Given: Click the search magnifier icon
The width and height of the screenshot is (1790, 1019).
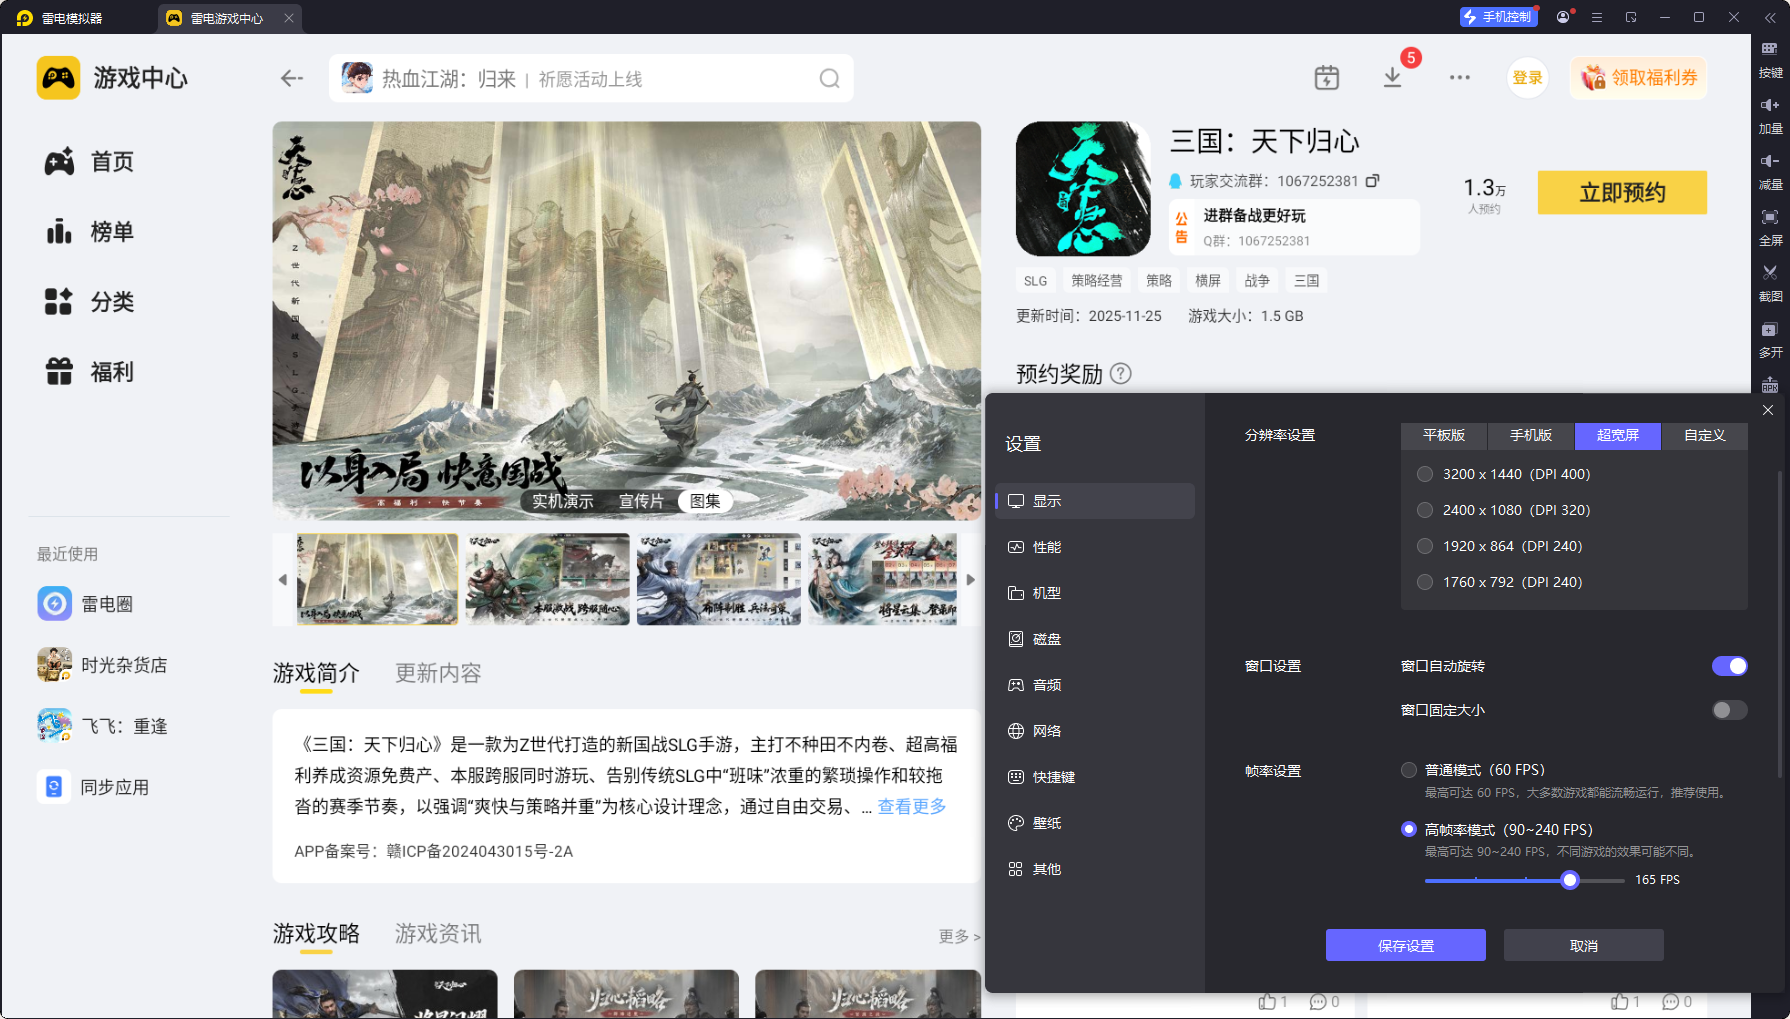Looking at the screenshot, I should click(829, 79).
